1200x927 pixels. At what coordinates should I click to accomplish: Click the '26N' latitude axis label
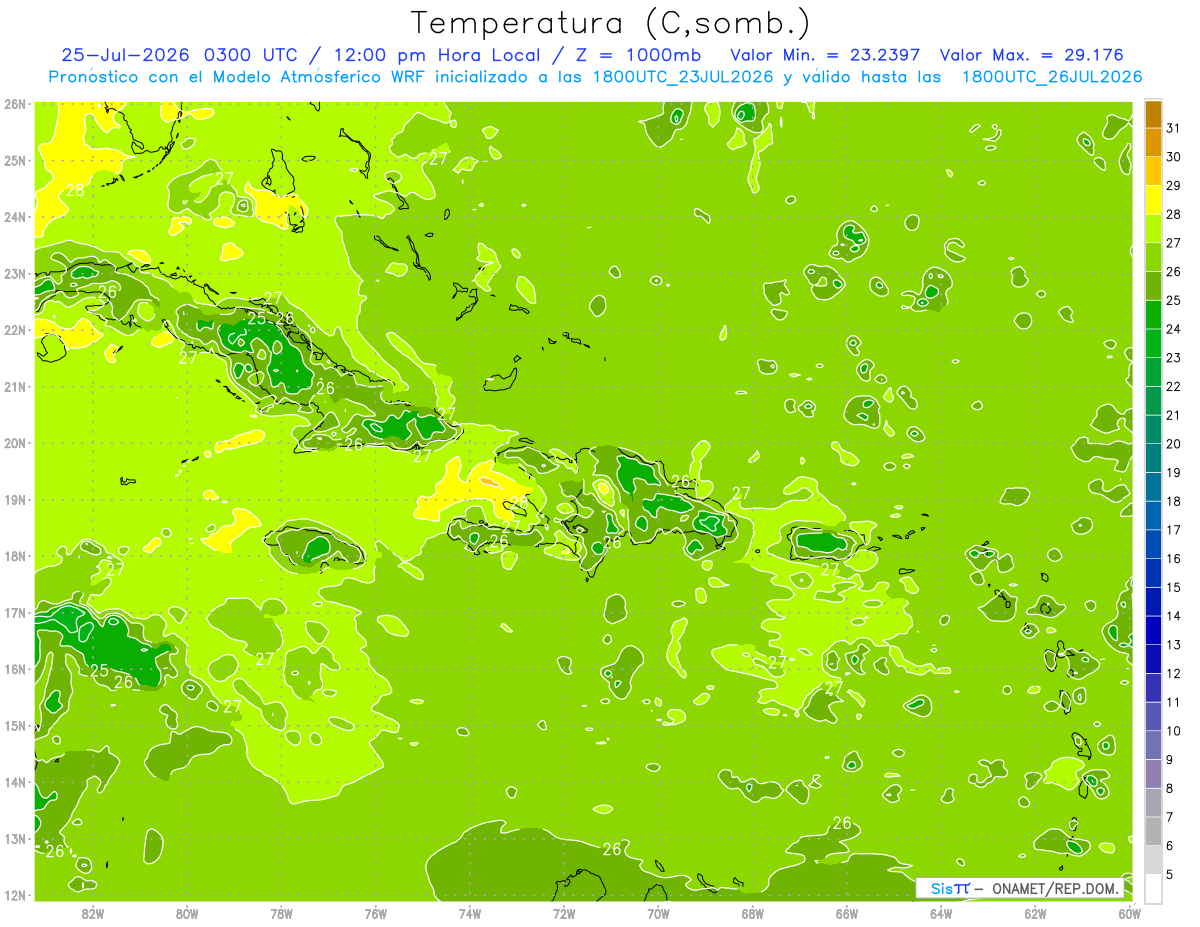(14, 104)
